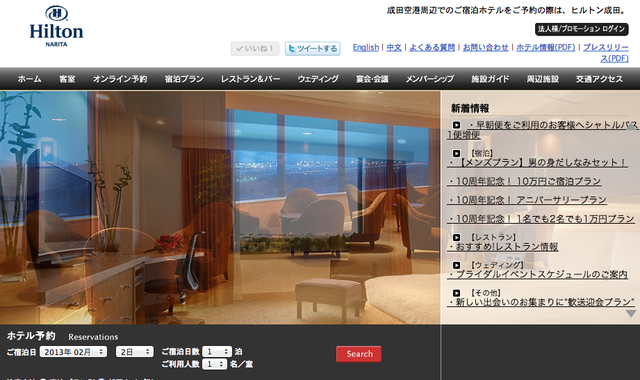Open the ご宿泊日数 nights dropdown
This screenshot has height=380, width=640.
[217, 351]
